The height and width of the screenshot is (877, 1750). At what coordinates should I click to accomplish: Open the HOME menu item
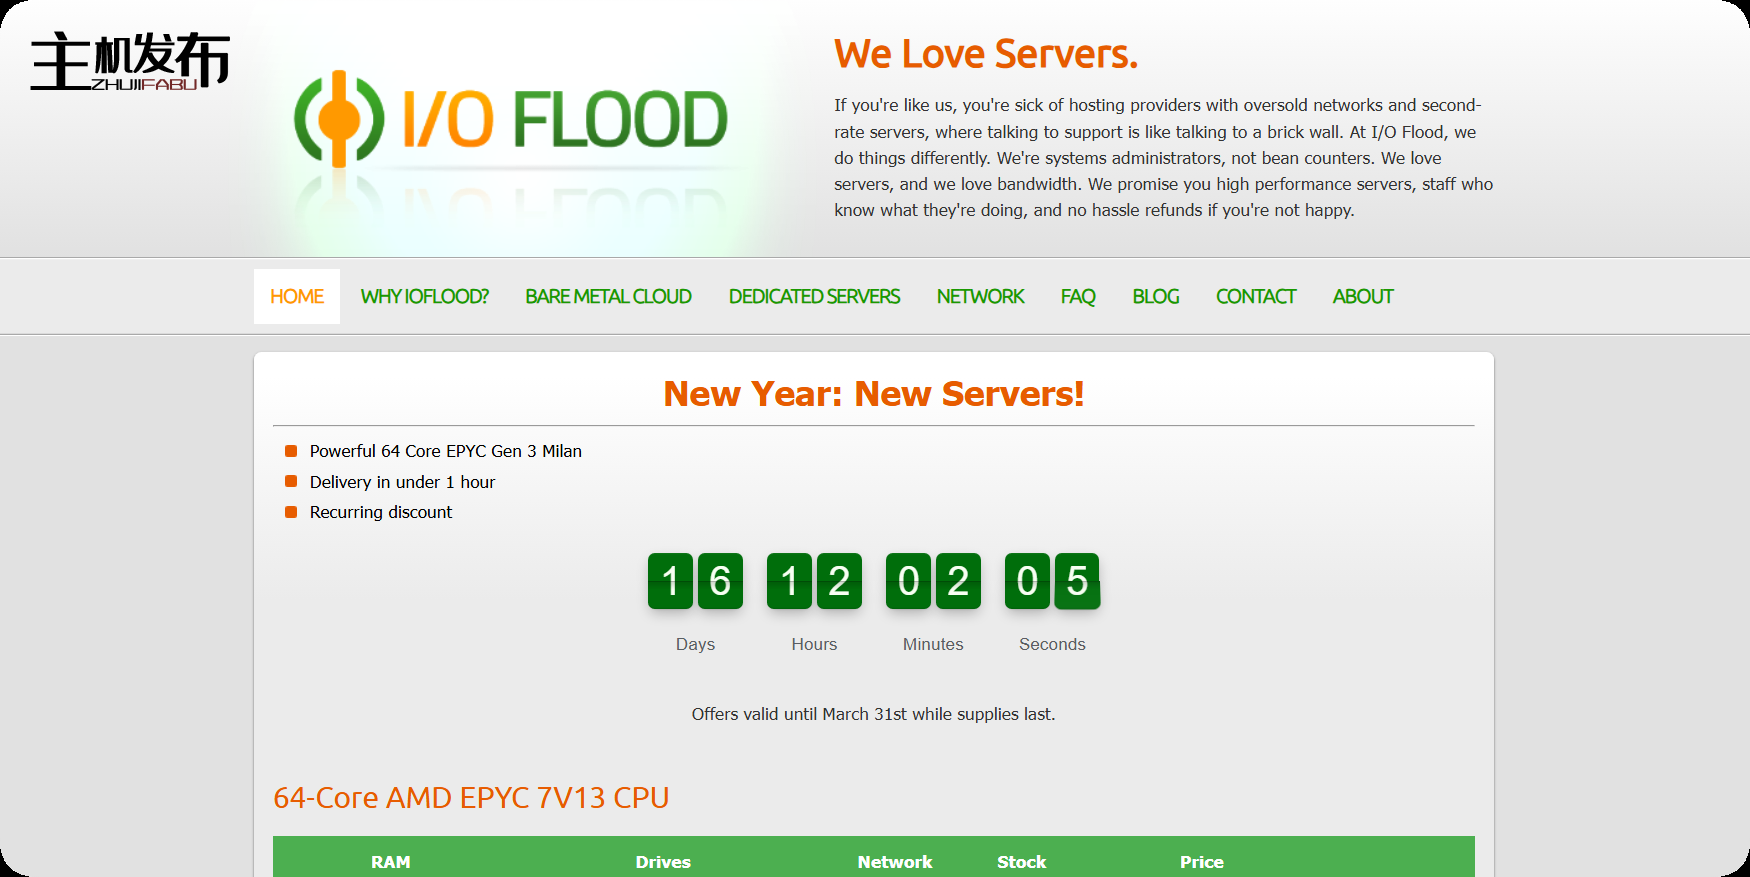pos(297,296)
